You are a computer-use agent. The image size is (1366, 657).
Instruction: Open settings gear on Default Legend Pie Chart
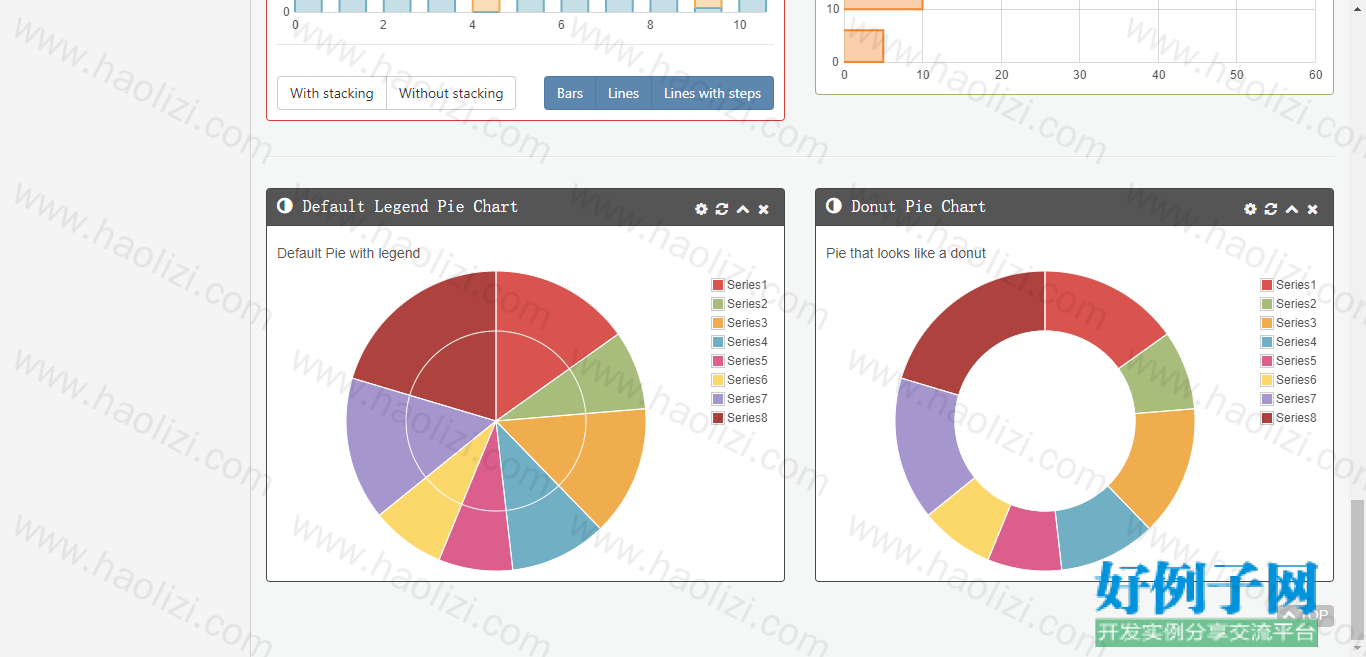point(701,209)
